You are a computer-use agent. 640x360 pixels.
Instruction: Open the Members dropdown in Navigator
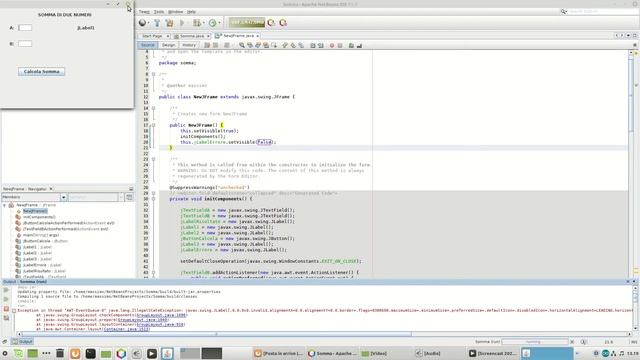pos(63,197)
